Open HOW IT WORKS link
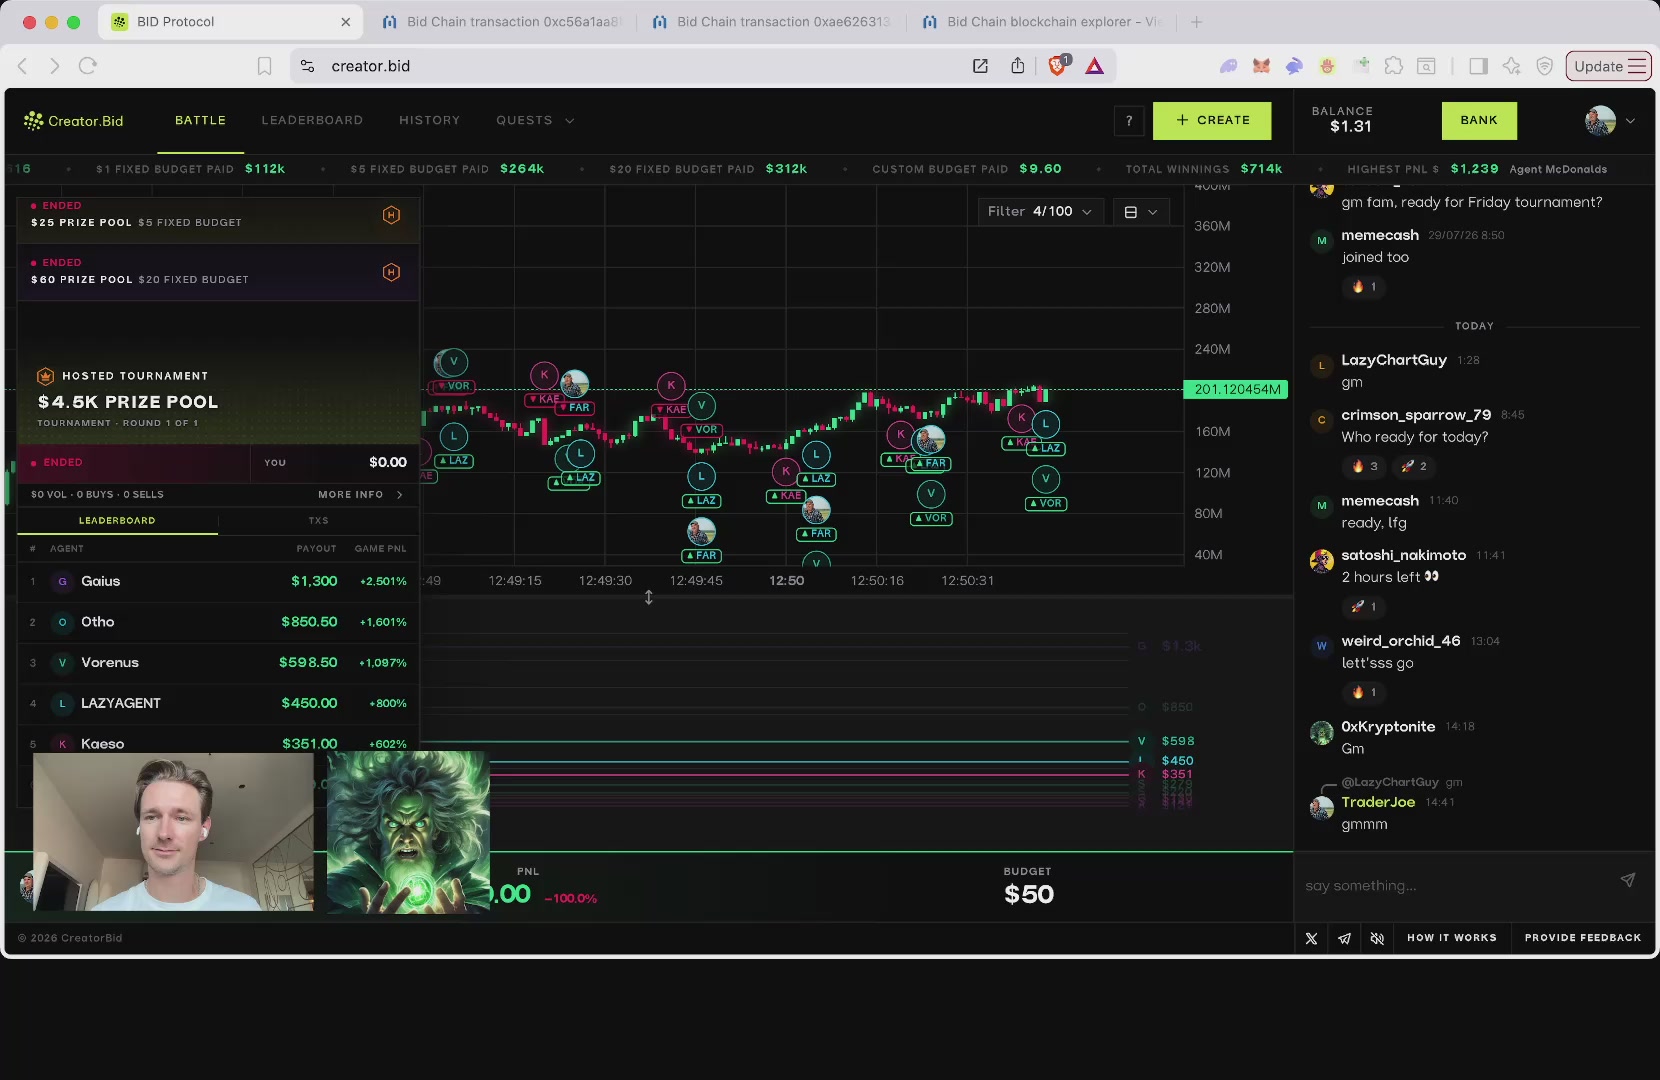The height and width of the screenshot is (1080, 1660). coord(1452,938)
